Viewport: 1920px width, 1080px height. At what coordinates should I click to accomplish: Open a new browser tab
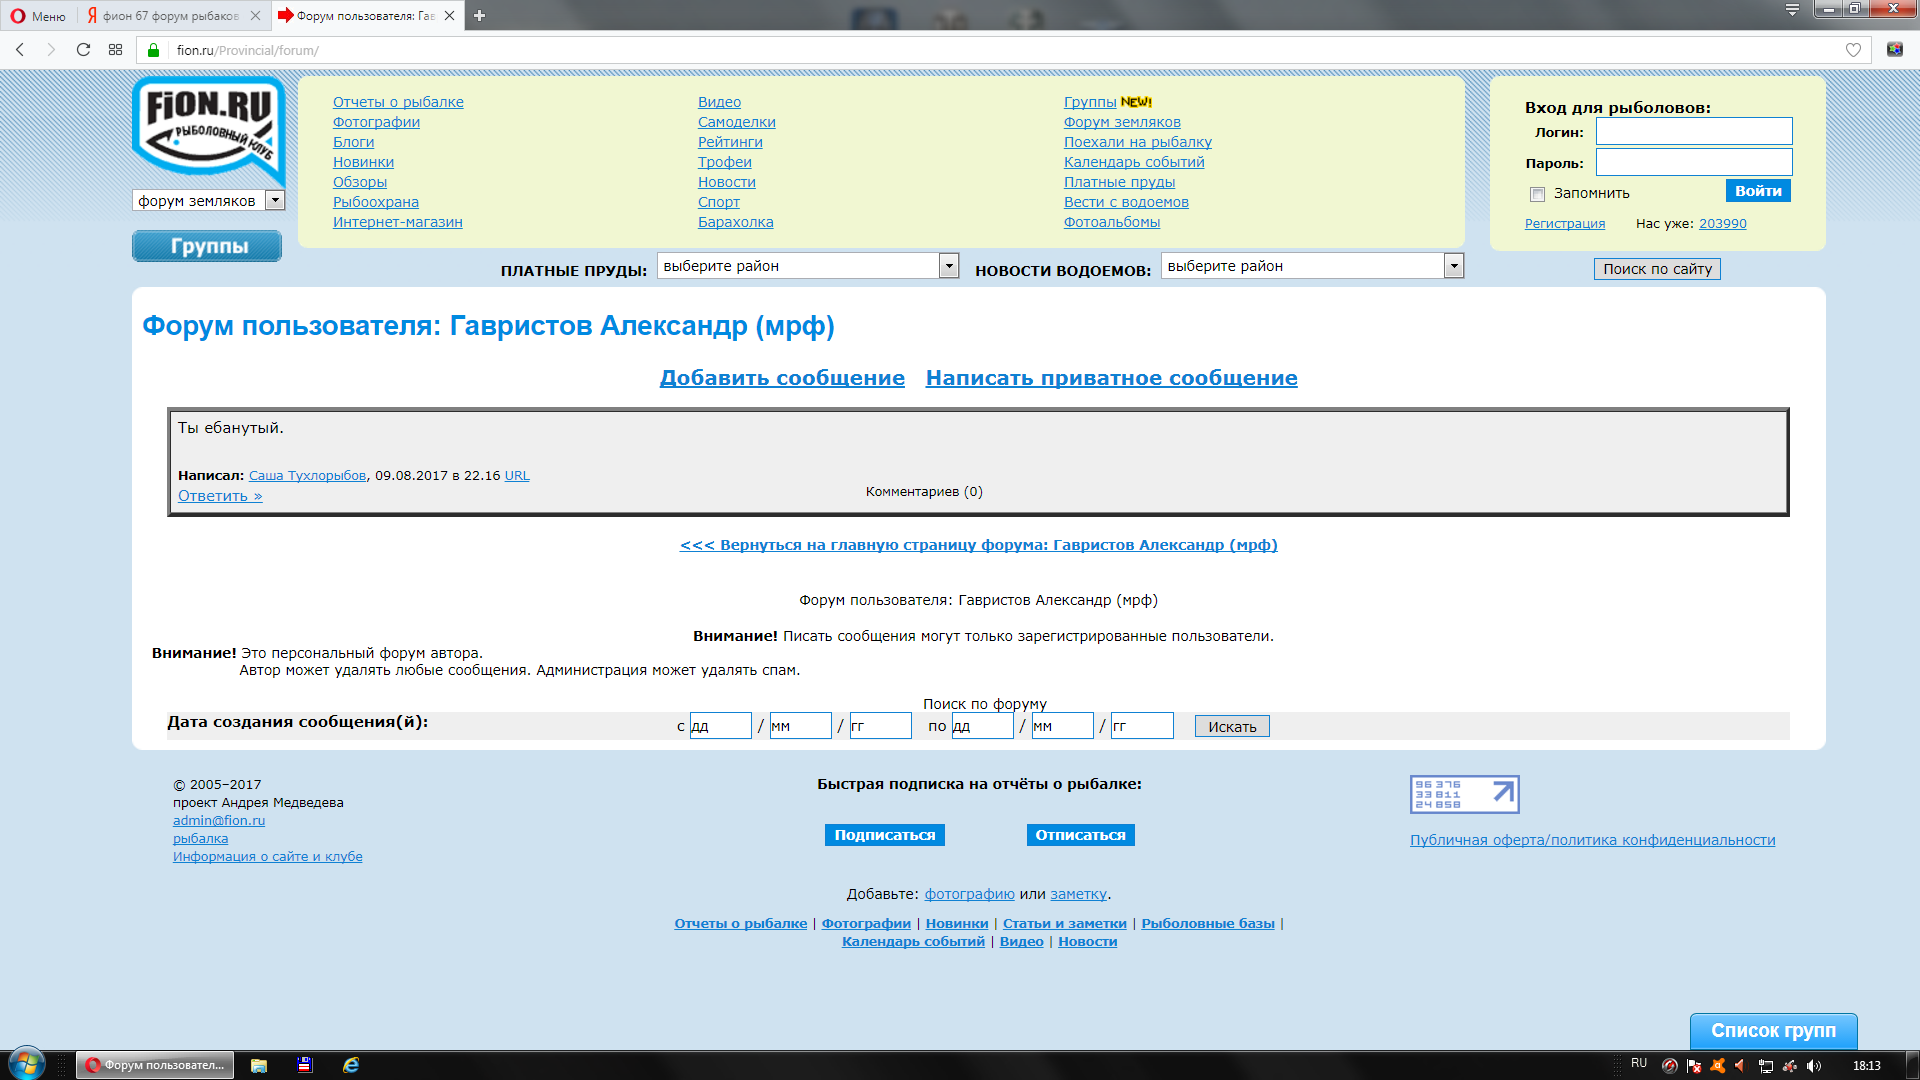click(480, 15)
